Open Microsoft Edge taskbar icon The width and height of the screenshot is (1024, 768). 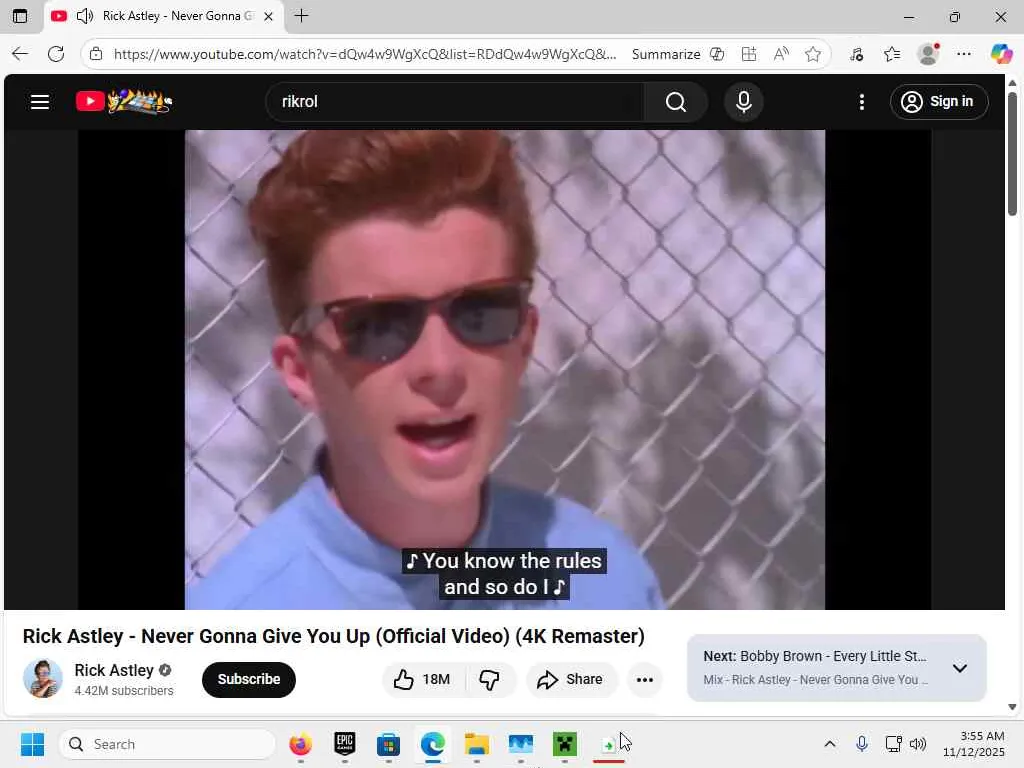(x=433, y=744)
